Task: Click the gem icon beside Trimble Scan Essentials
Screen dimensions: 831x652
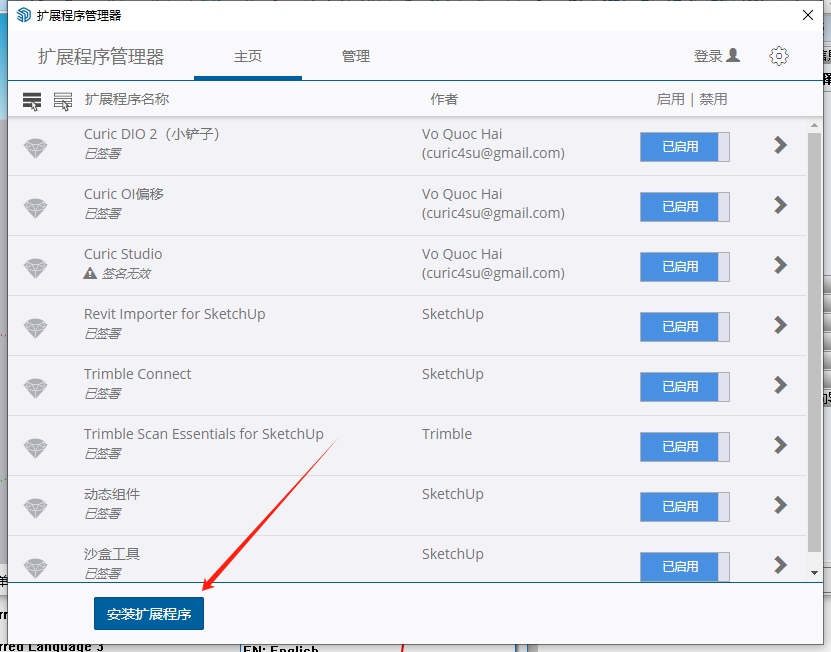Action: point(36,447)
